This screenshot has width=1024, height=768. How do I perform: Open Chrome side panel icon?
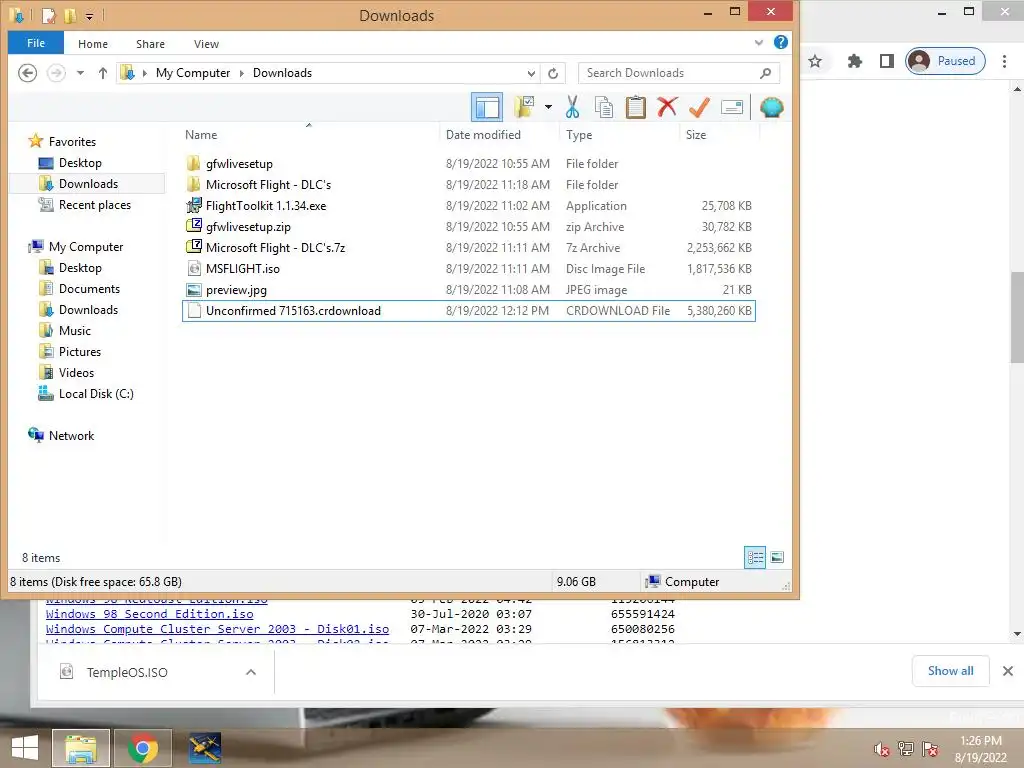point(886,61)
